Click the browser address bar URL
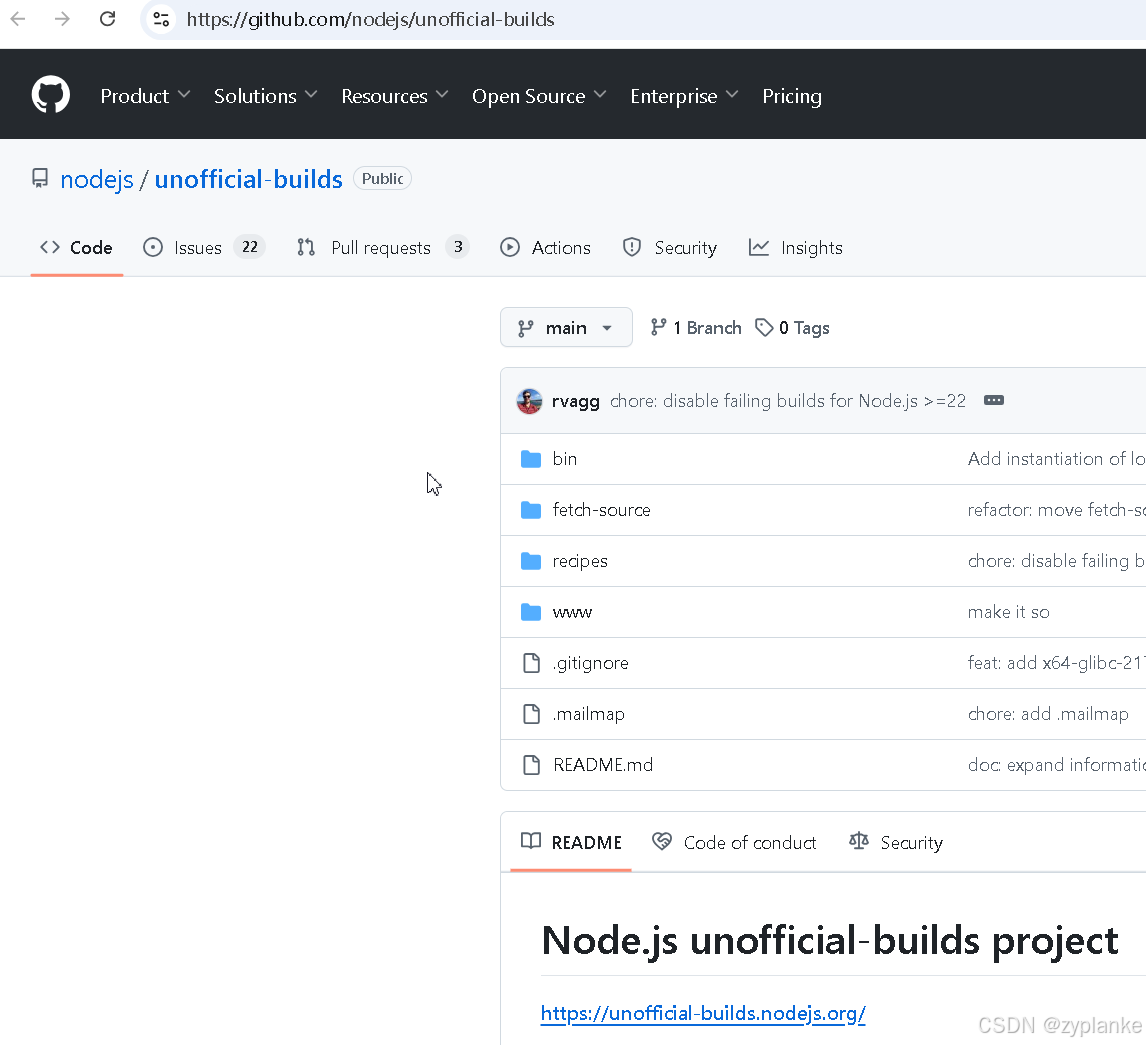 pos(371,19)
